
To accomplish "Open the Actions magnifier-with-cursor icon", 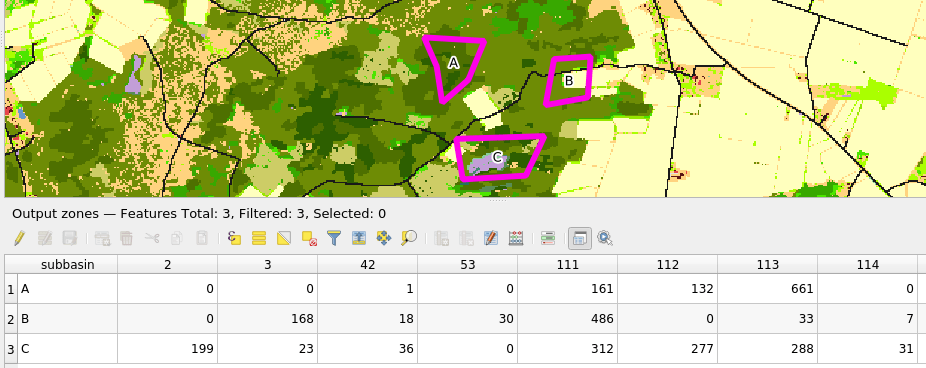I will click(605, 238).
